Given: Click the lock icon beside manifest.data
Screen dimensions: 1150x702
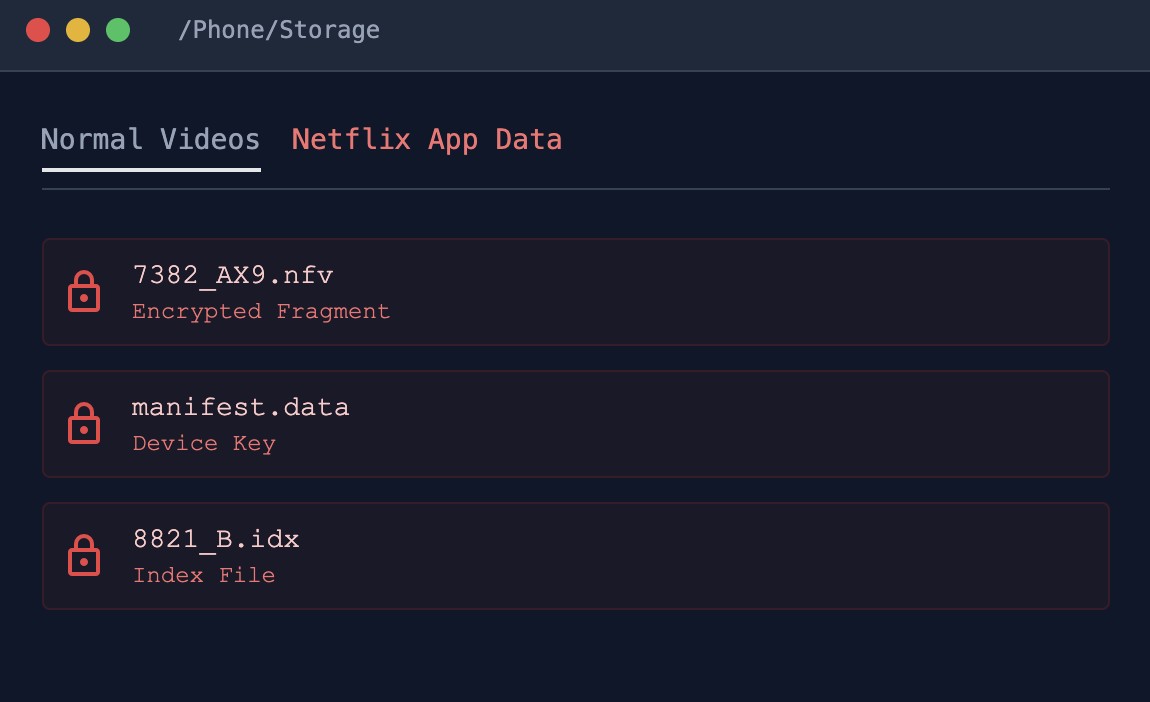Looking at the screenshot, I should click(x=85, y=424).
